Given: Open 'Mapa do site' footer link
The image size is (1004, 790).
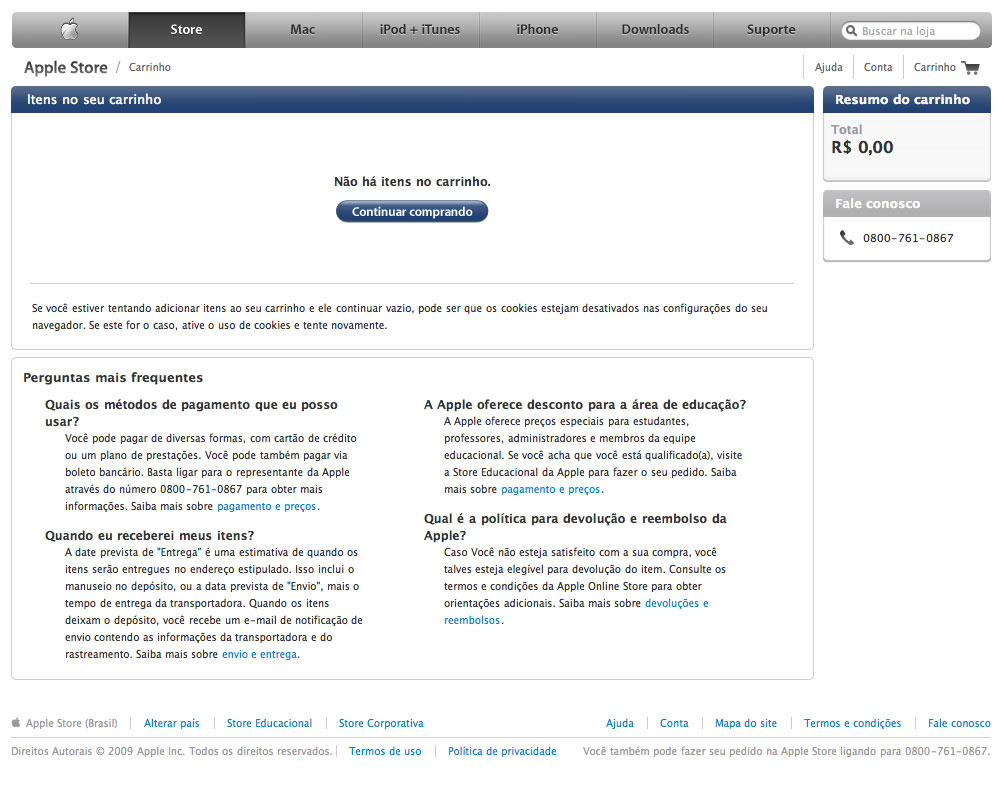Looking at the screenshot, I should click(x=746, y=723).
